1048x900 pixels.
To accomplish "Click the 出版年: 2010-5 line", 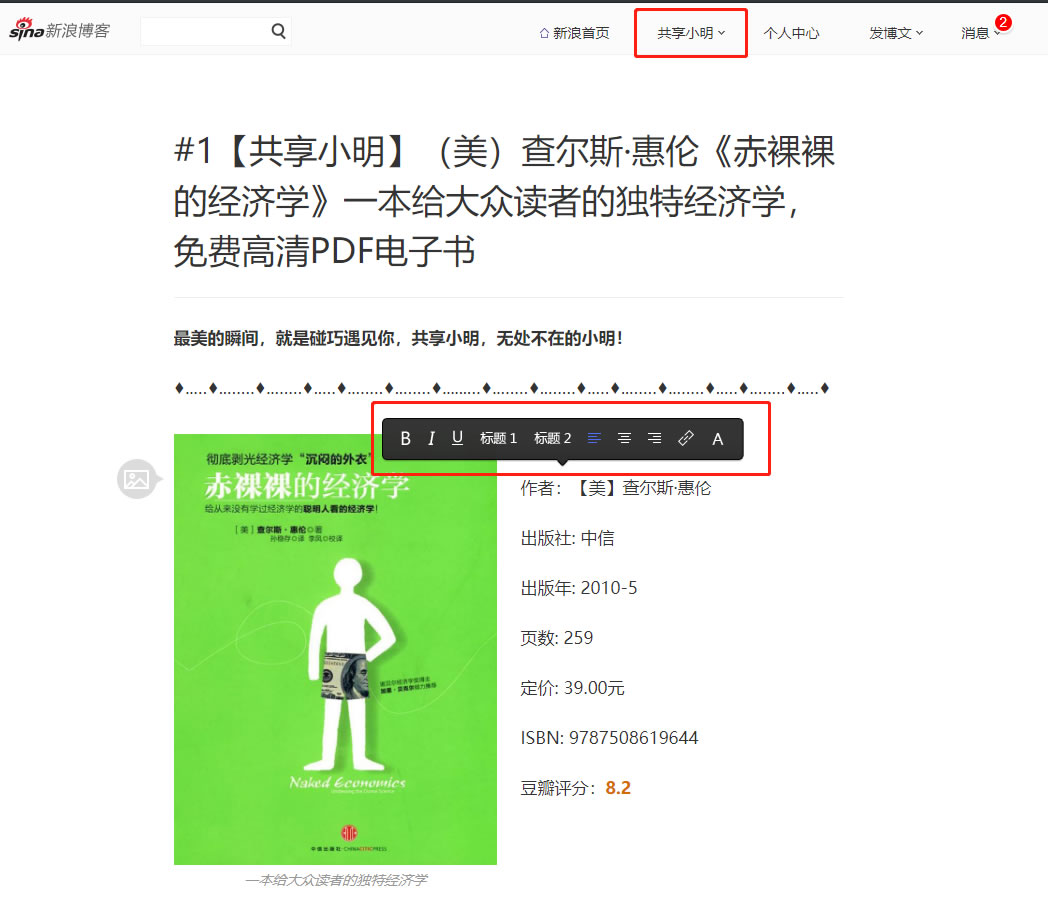I will tap(579, 588).
